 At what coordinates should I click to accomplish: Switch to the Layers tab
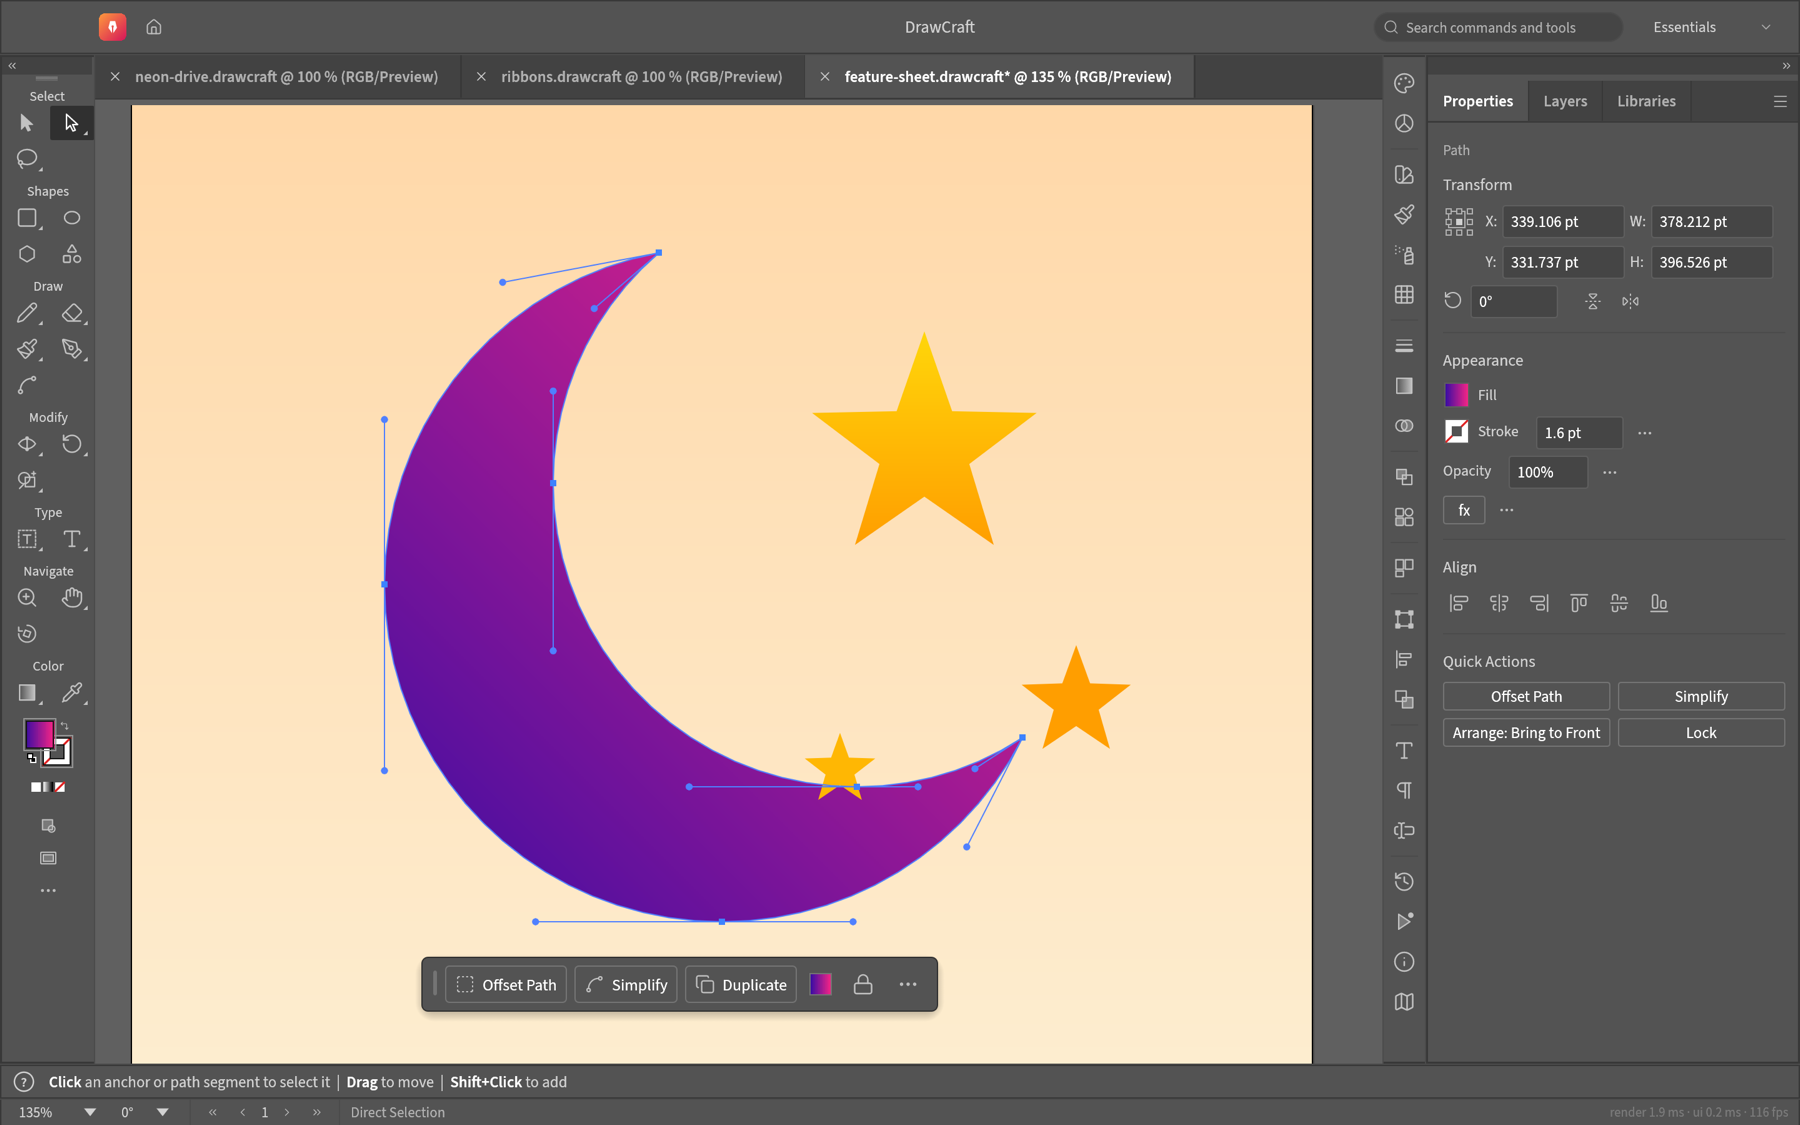pos(1565,101)
